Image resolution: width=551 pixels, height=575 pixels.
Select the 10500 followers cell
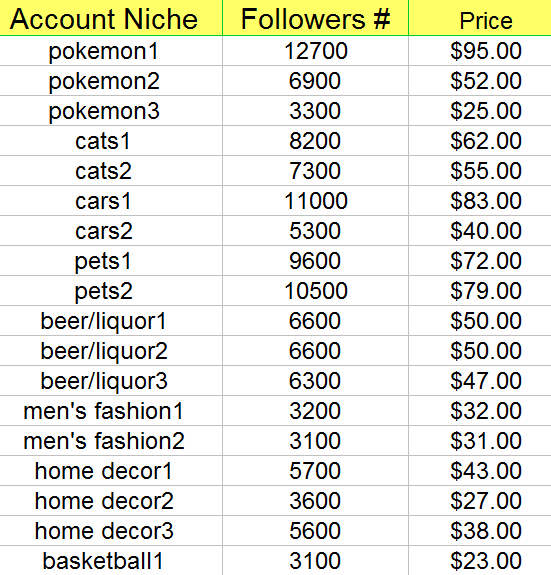pyautogui.click(x=315, y=291)
